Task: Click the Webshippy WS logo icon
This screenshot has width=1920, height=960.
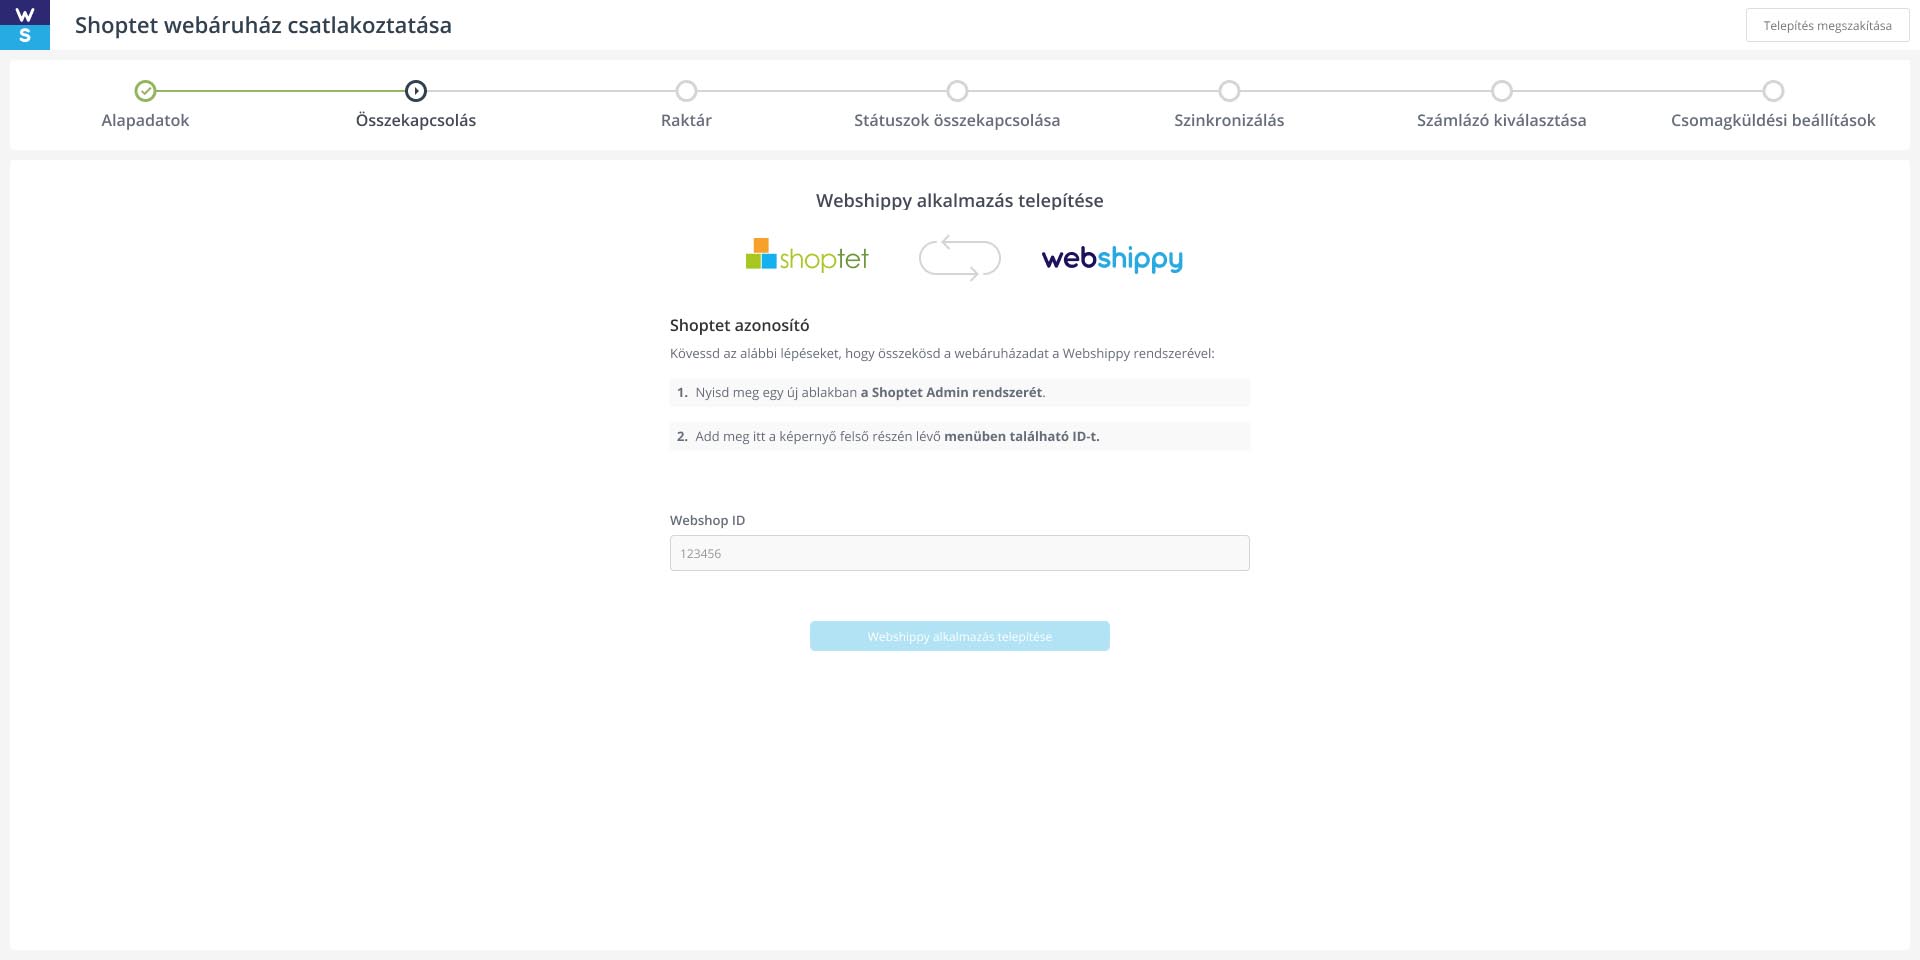Action: (25, 25)
